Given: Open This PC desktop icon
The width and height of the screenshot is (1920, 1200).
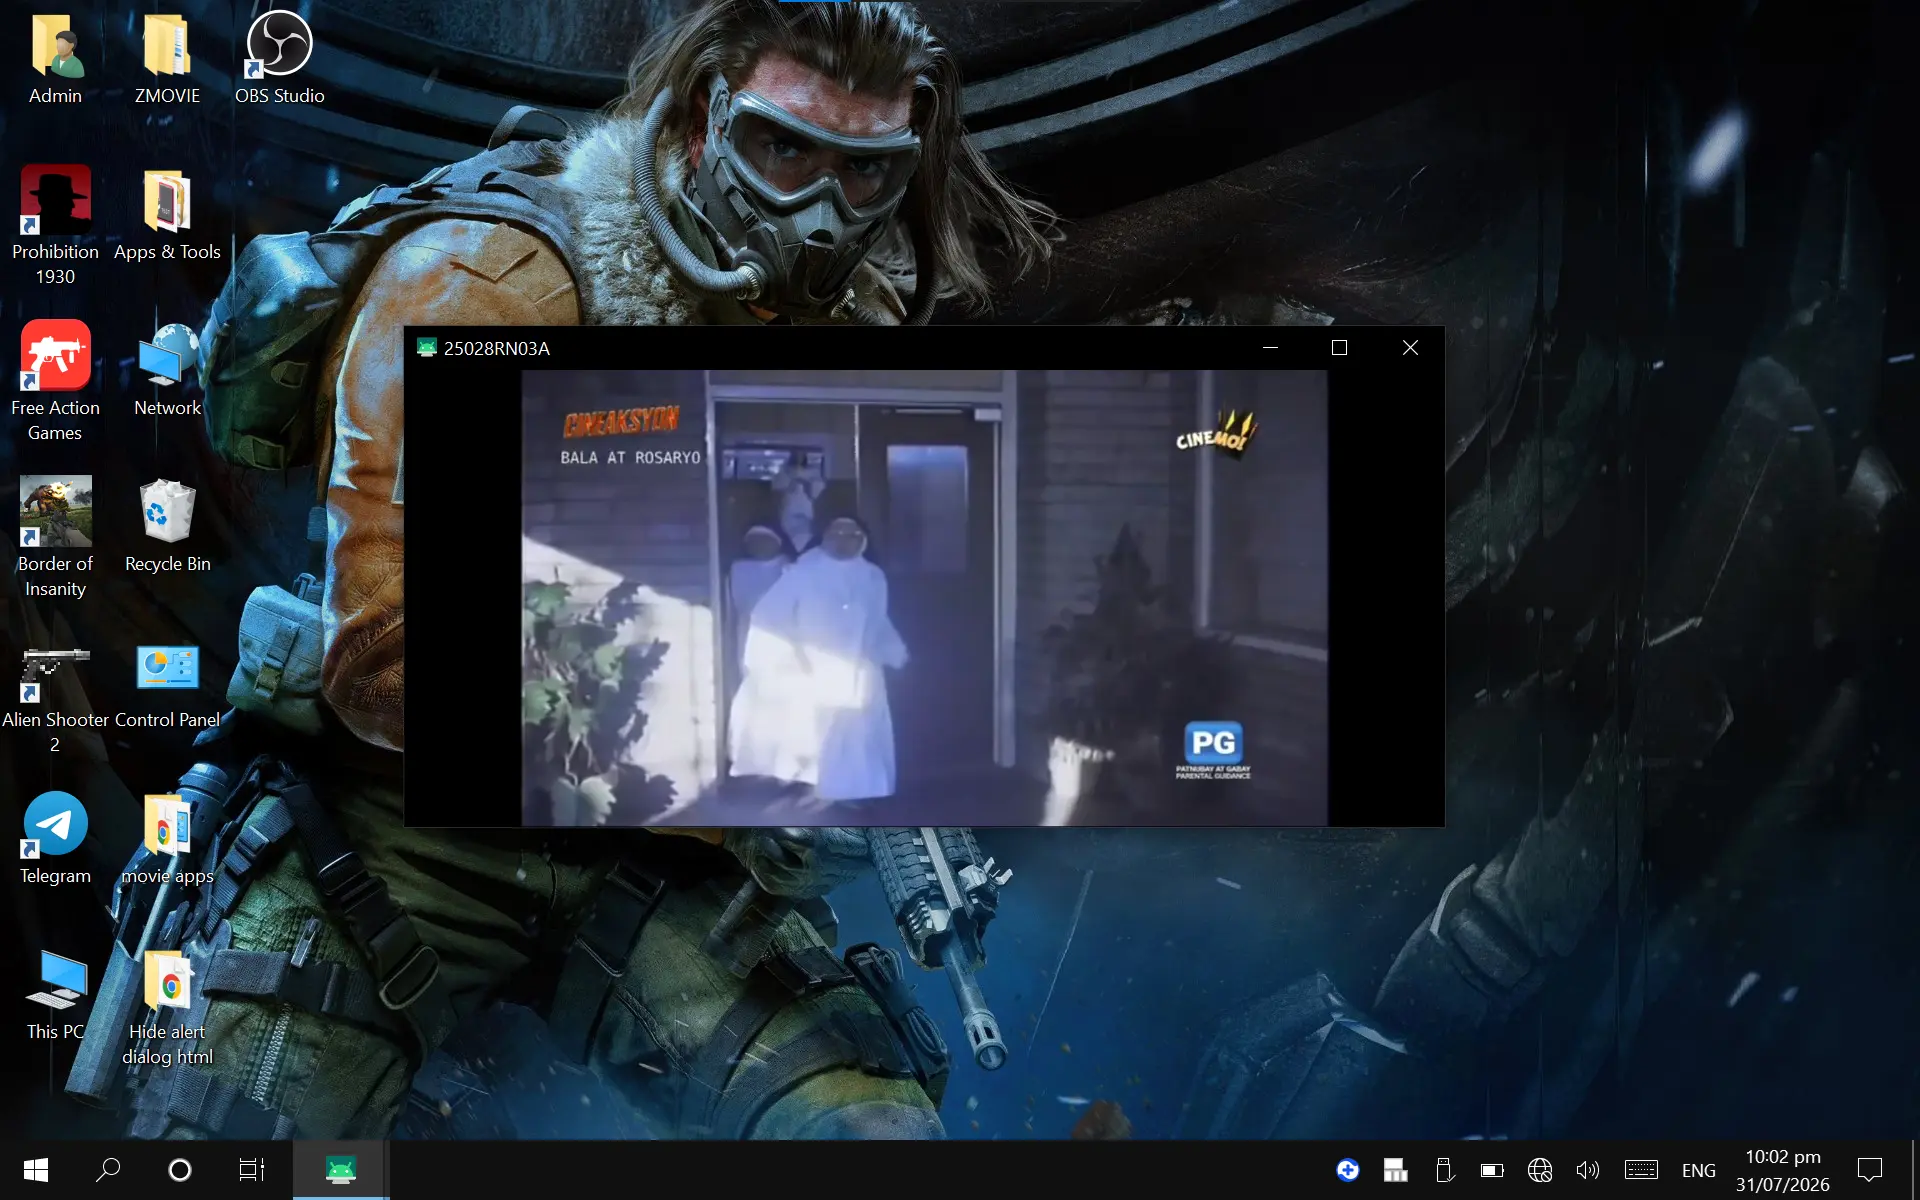Looking at the screenshot, I should [x=55, y=994].
